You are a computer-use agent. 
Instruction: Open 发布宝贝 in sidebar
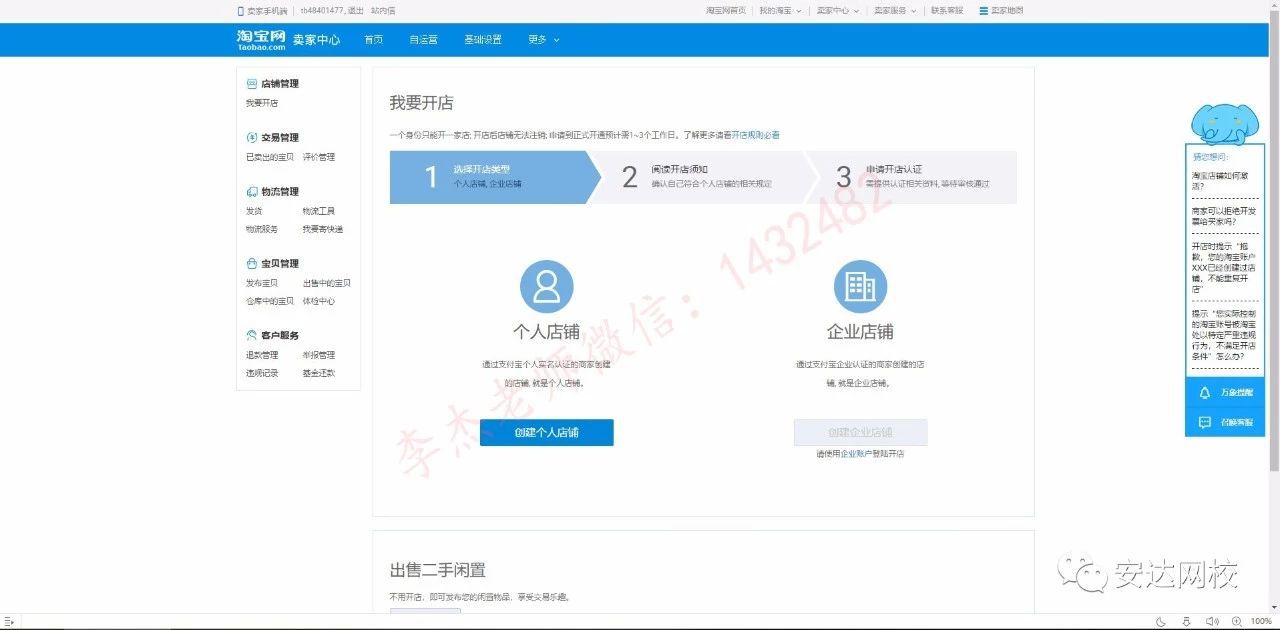click(x=262, y=283)
